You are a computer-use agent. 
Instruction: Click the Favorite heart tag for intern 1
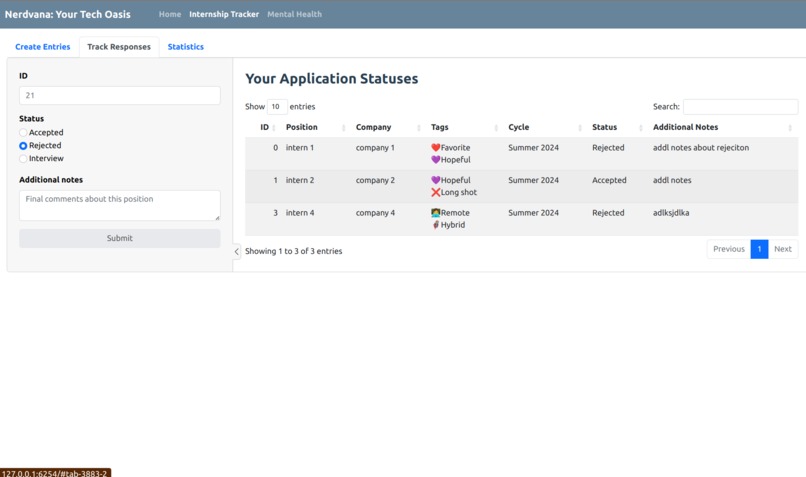coord(450,148)
